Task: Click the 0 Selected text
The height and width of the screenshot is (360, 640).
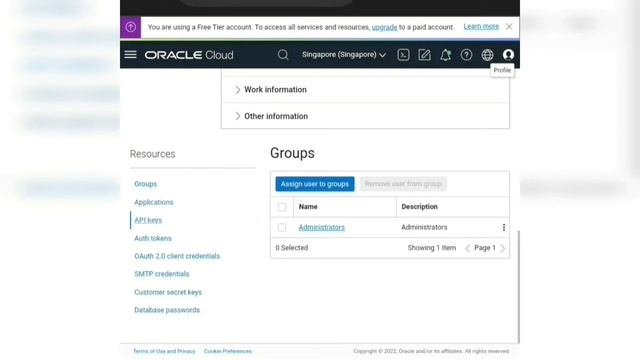Action: tap(291, 248)
